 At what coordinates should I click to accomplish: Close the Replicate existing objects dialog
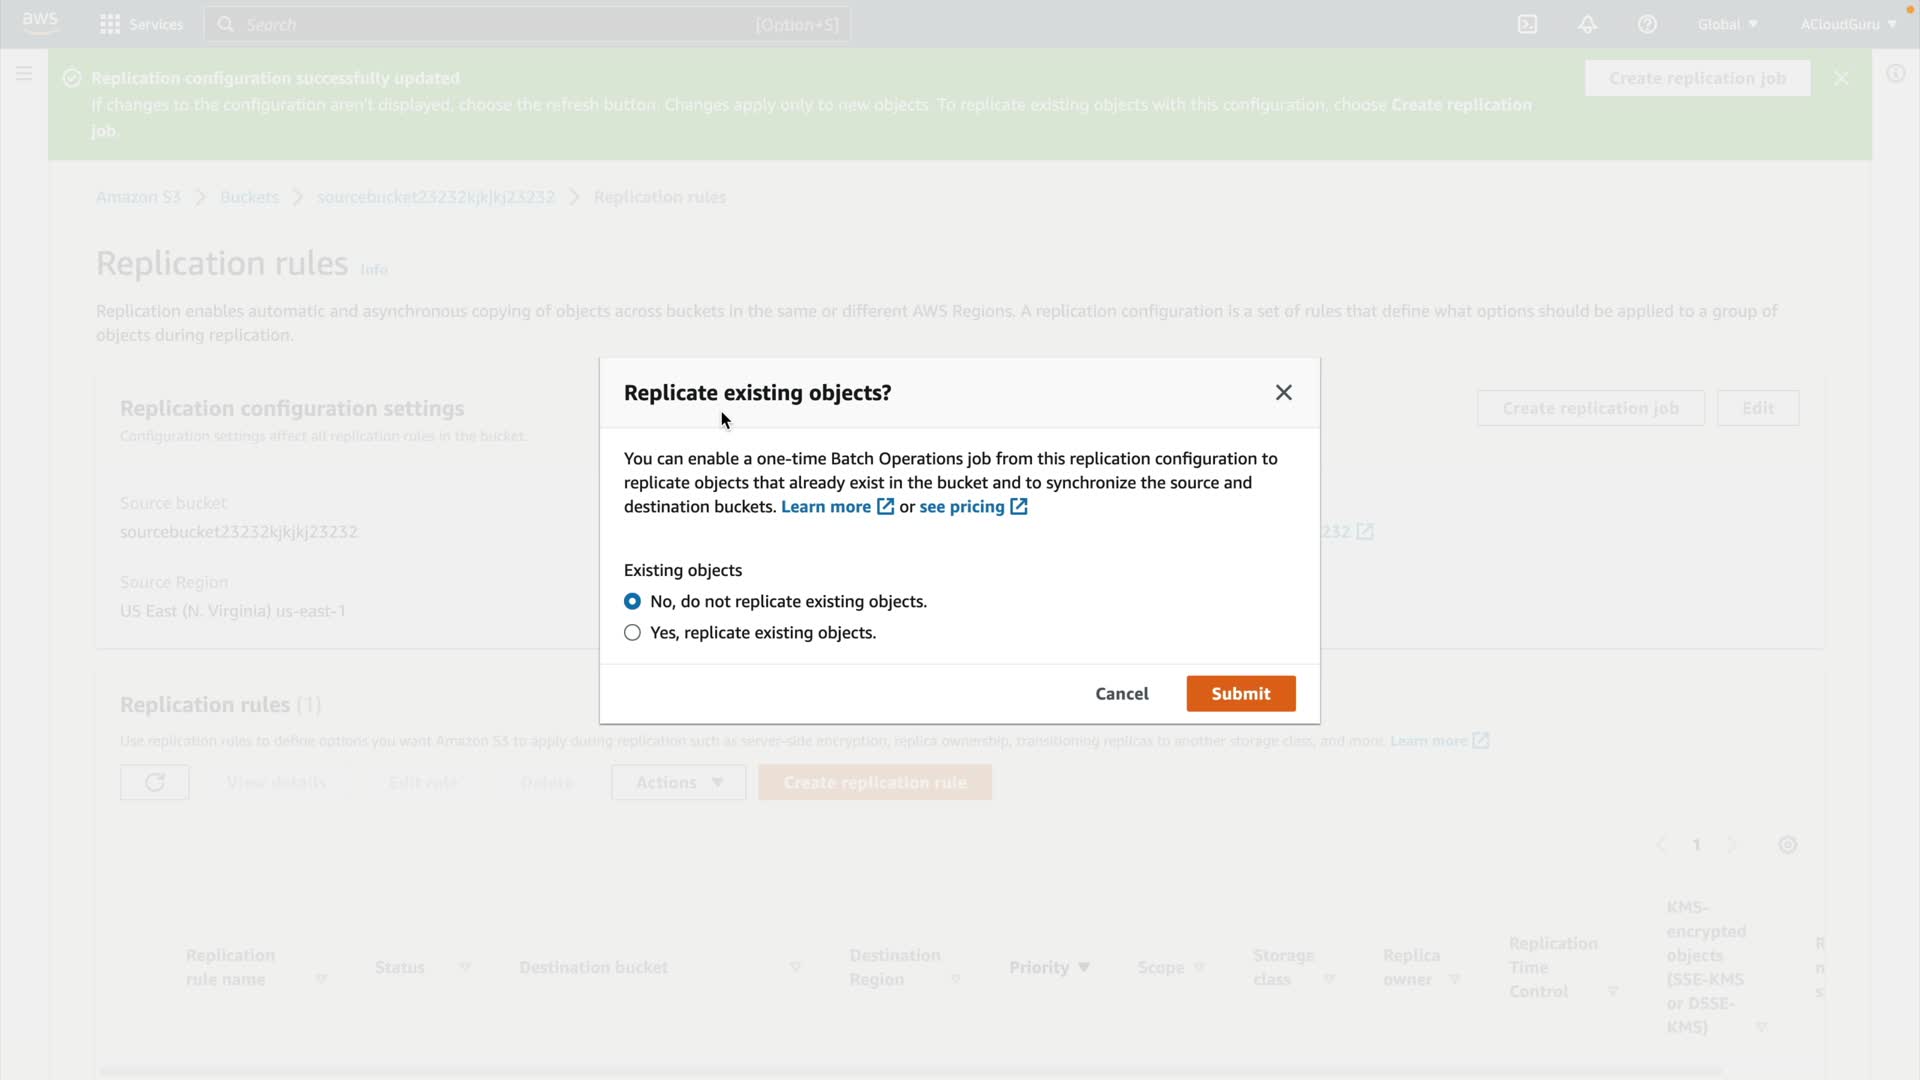point(1283,393)
